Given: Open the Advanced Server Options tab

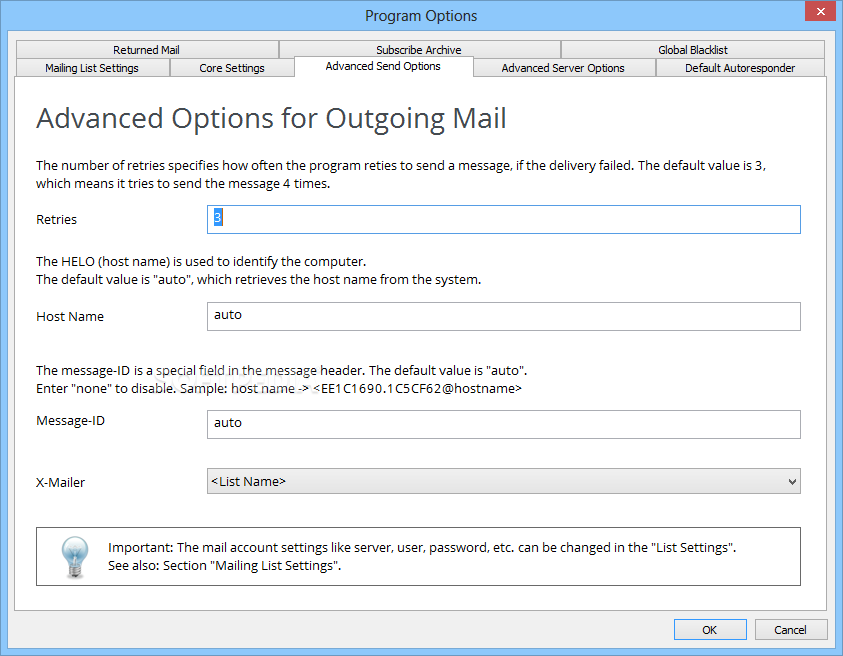Looking at the screenshot, I should (x=563, y=68).
